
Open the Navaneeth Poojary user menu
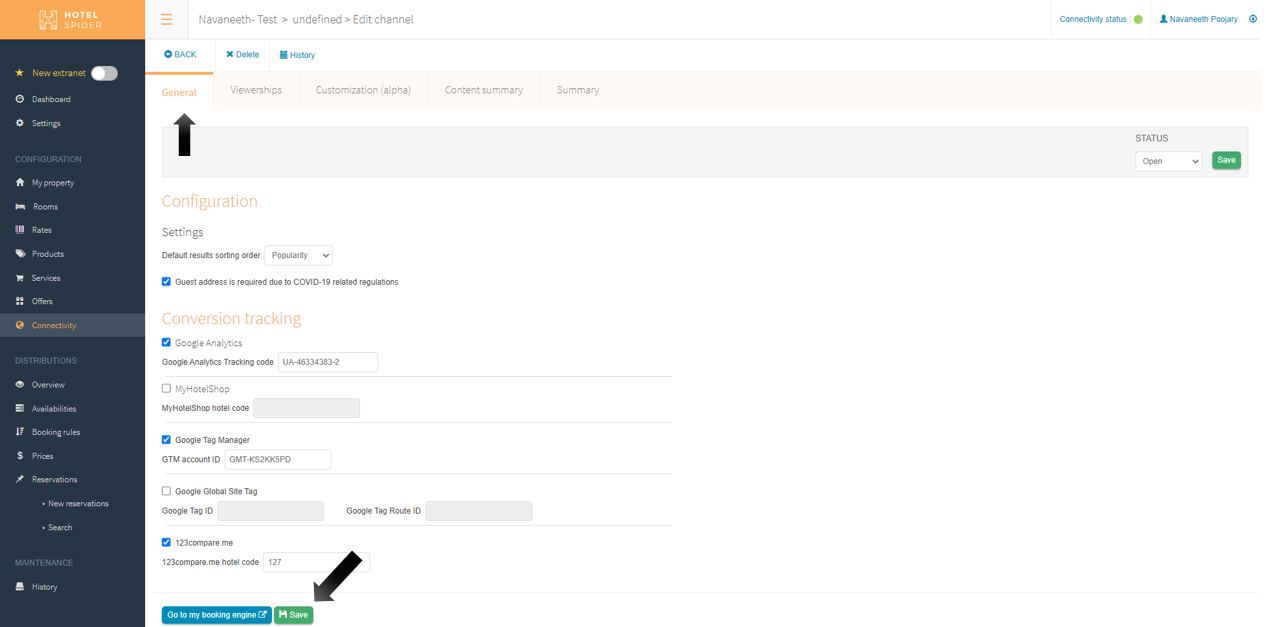coord(1198,19)
